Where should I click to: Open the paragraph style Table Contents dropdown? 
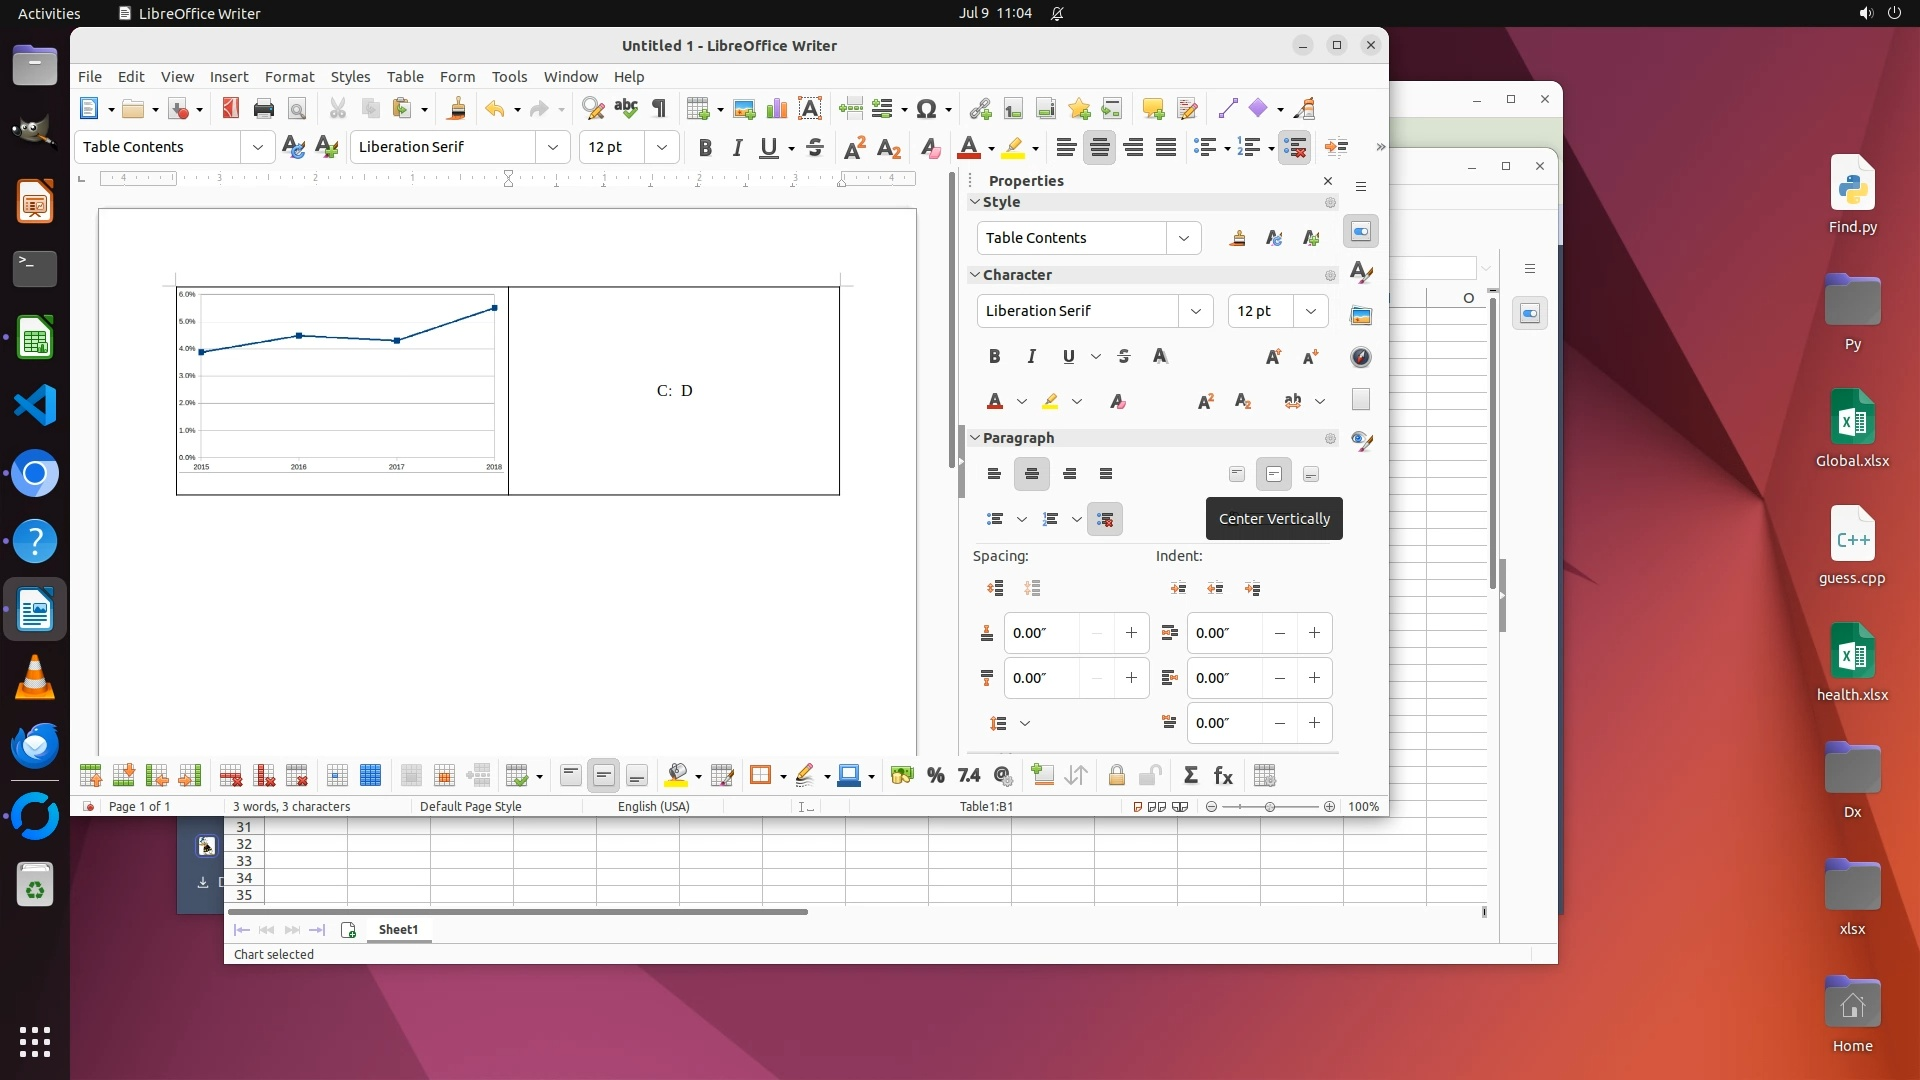[x=257, y=147]
